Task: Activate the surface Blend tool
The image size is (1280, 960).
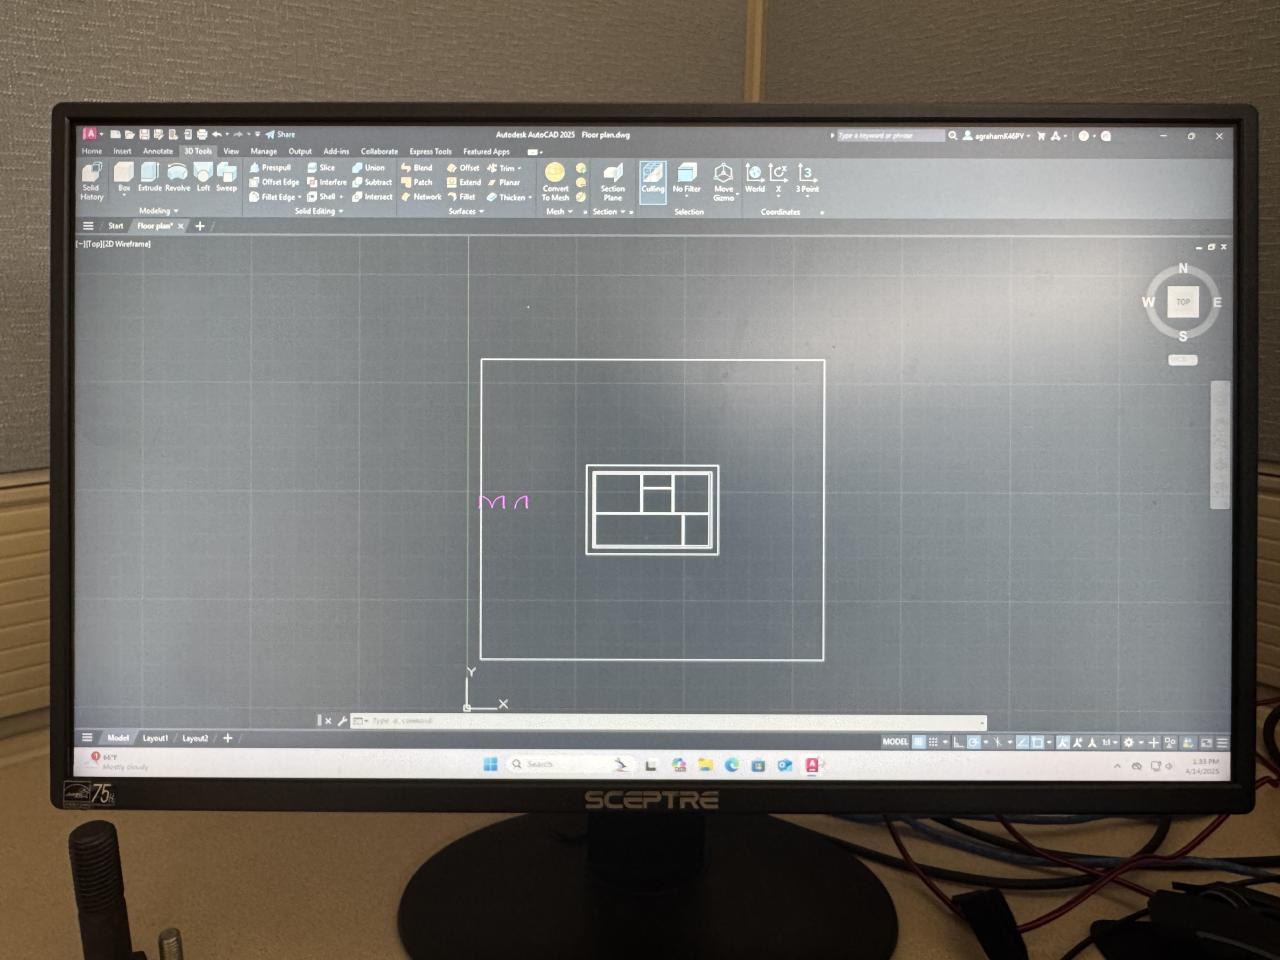Action: (x=417, y=168)
